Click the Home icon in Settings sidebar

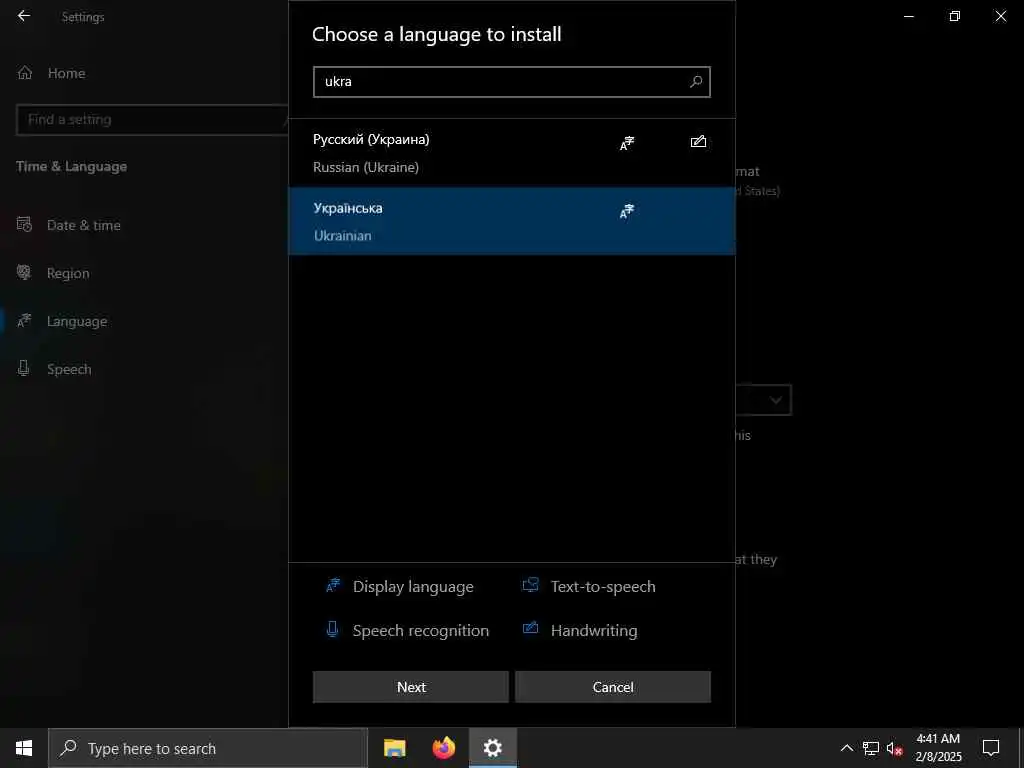pos(25,72)
